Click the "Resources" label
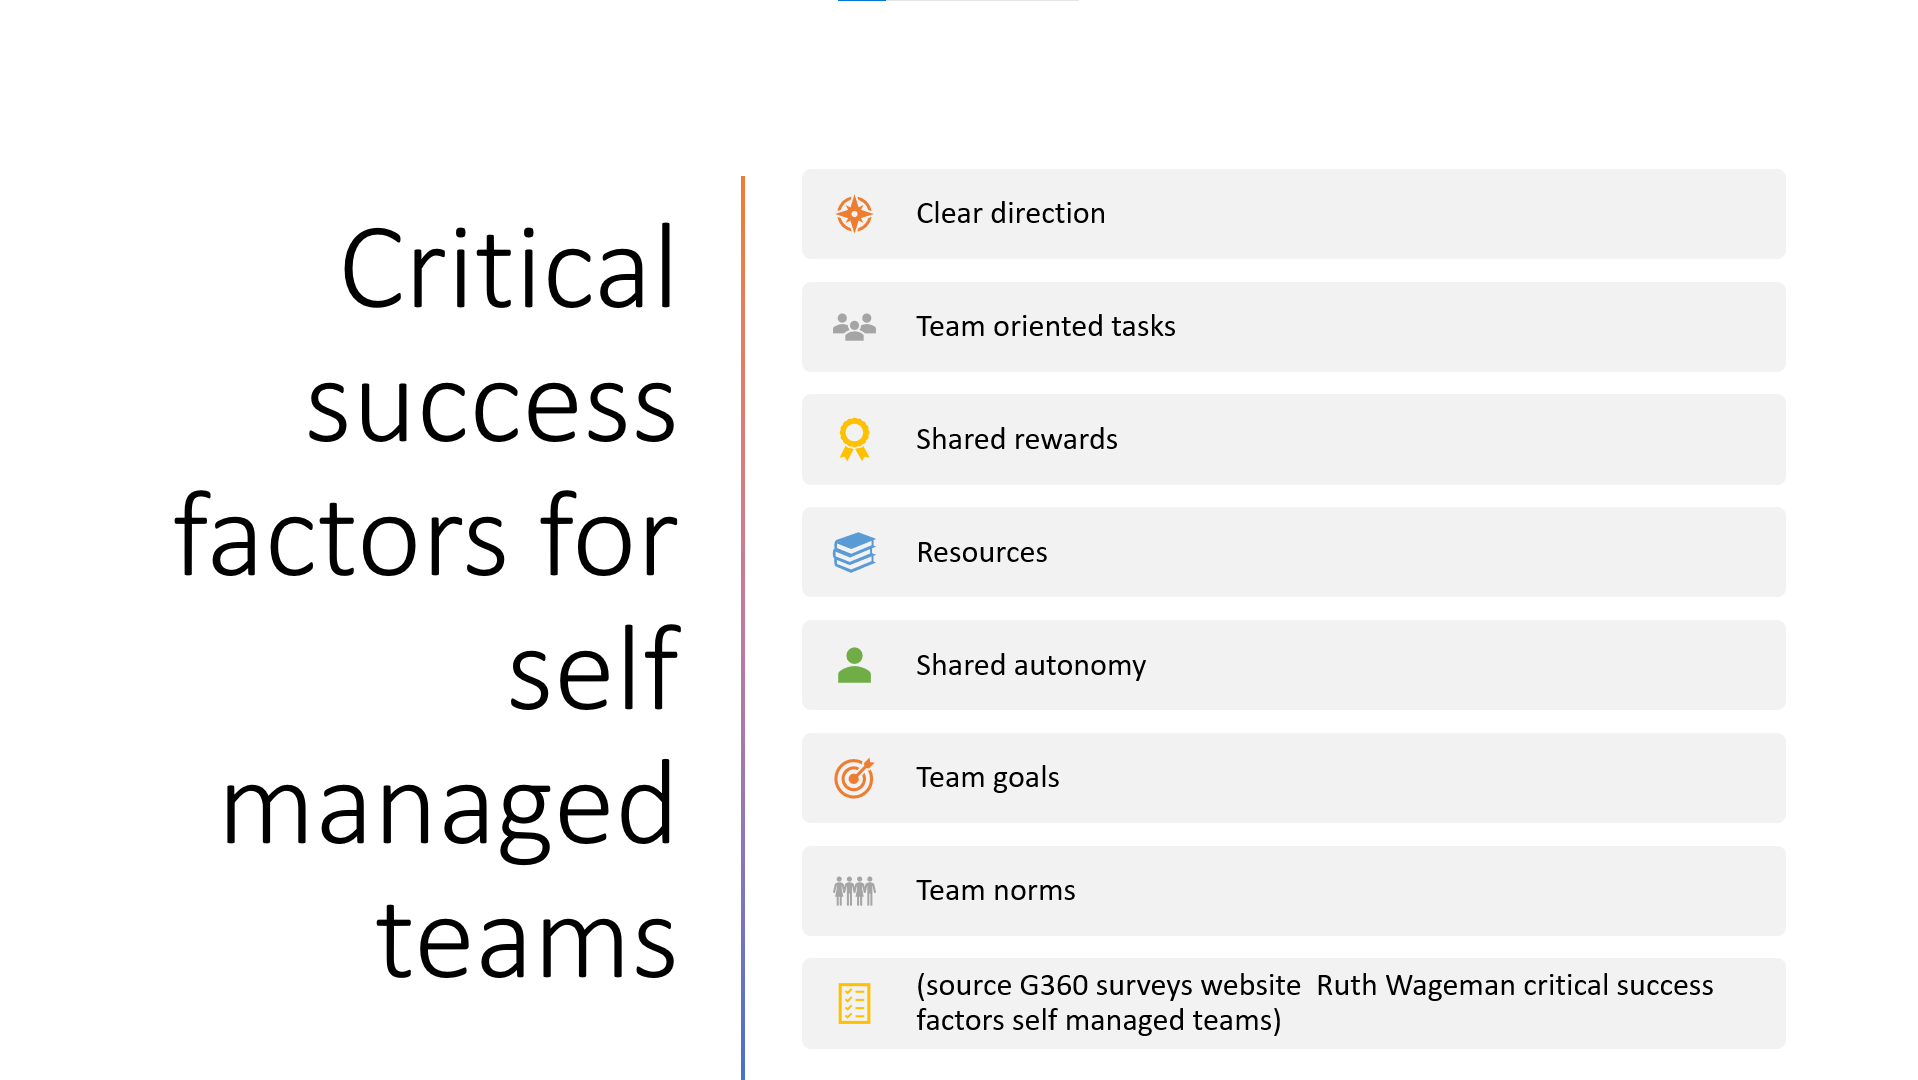This screenshot has width=1918, height=1080. tap(981, 553)
